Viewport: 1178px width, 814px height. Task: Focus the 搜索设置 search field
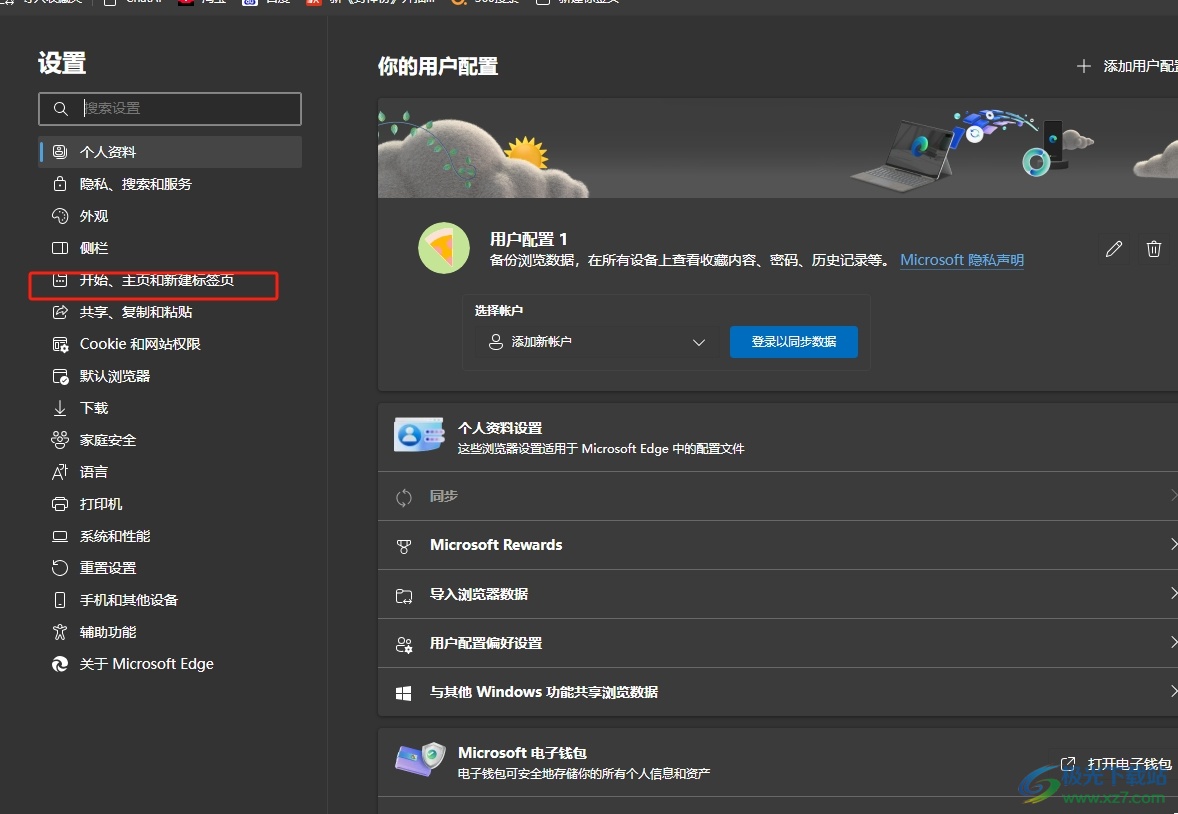pos(170,109)
